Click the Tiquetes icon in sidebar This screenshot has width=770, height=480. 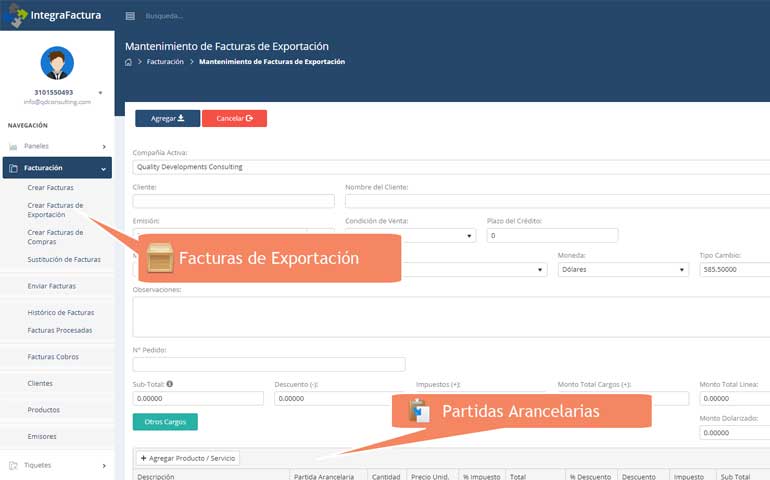[13, 465]
